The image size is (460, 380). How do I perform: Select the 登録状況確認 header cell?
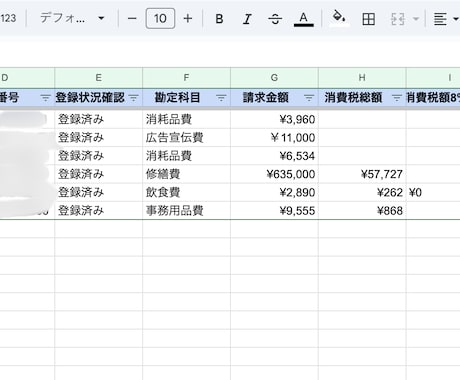(x=99, y=98)
